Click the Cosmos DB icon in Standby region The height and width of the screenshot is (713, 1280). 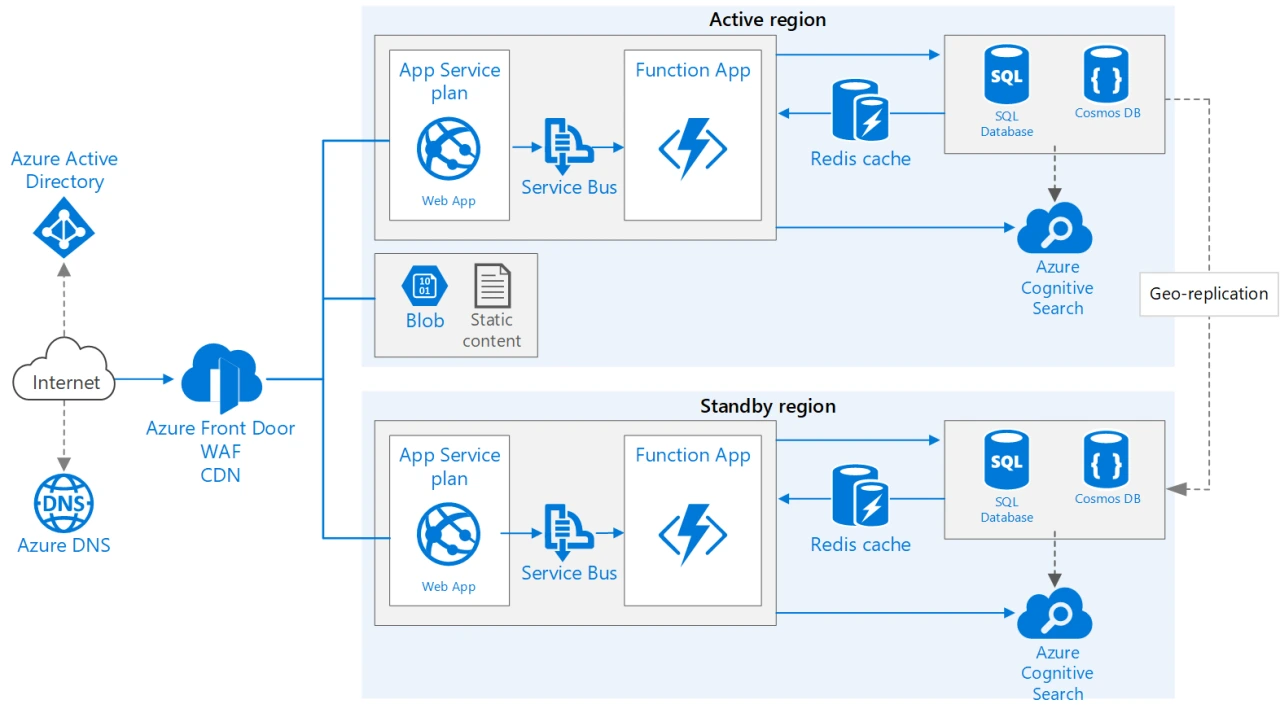pos(1106,459)
